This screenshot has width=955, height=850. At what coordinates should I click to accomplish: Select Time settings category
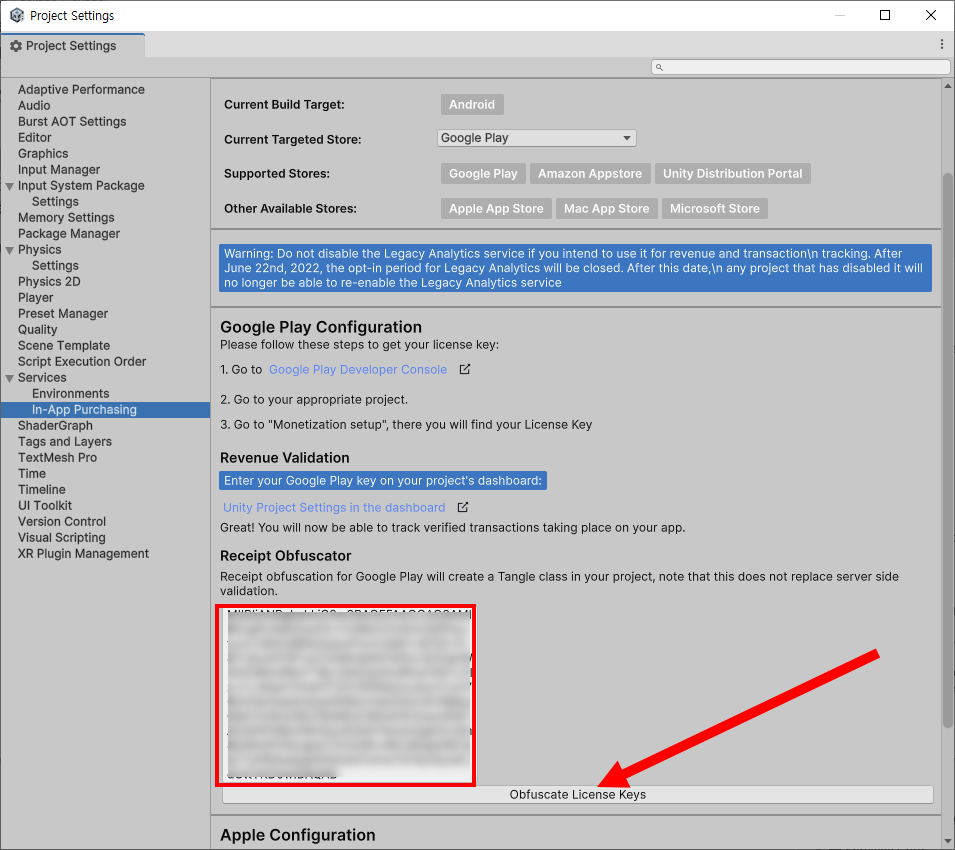[32, 474]
